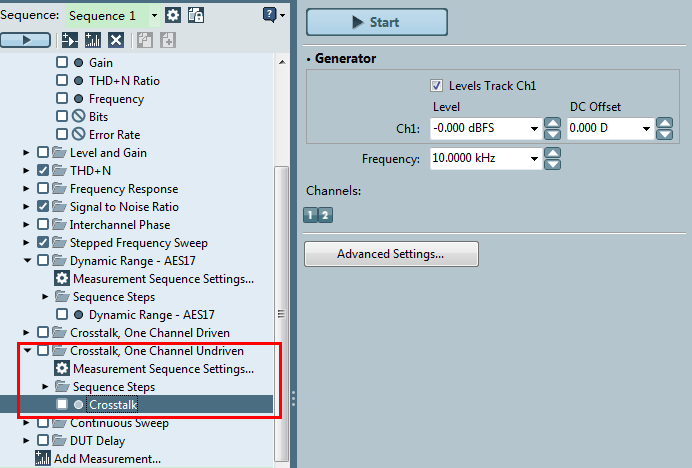Open the Frequency value dropdown
Viewport: 692px width, 468px height.
click(534, 159)
